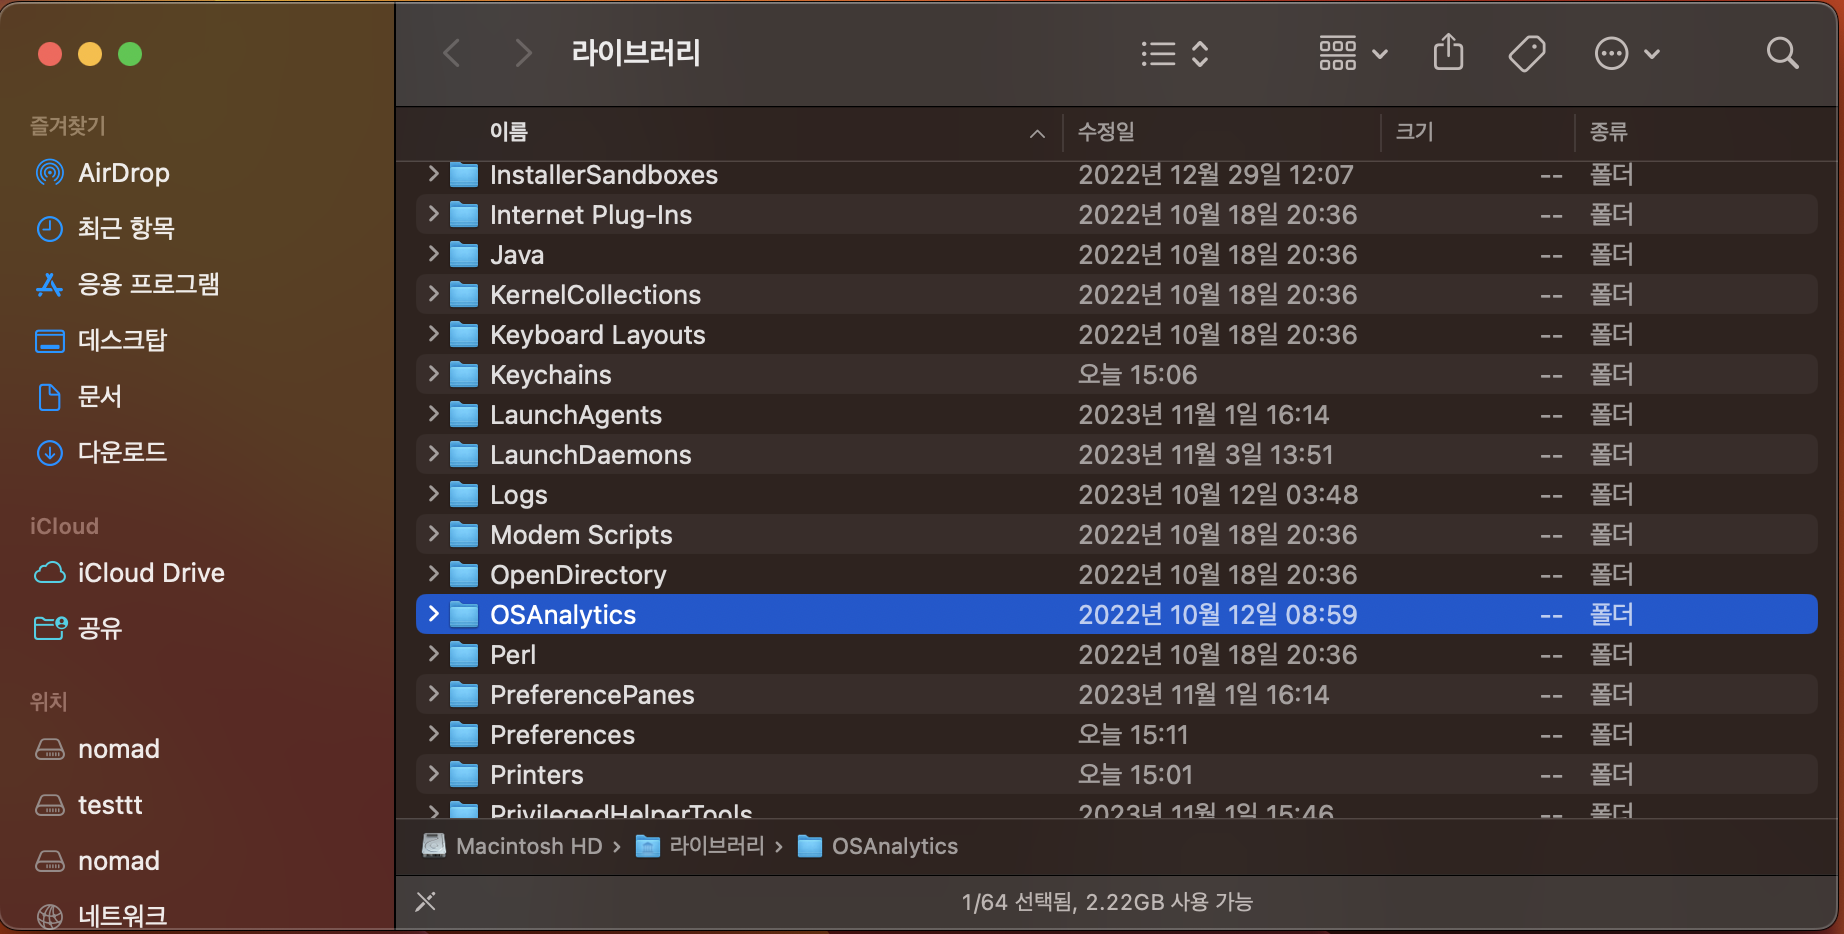Open the view style dropdown next to list icon

click(x=1200, y=55)
